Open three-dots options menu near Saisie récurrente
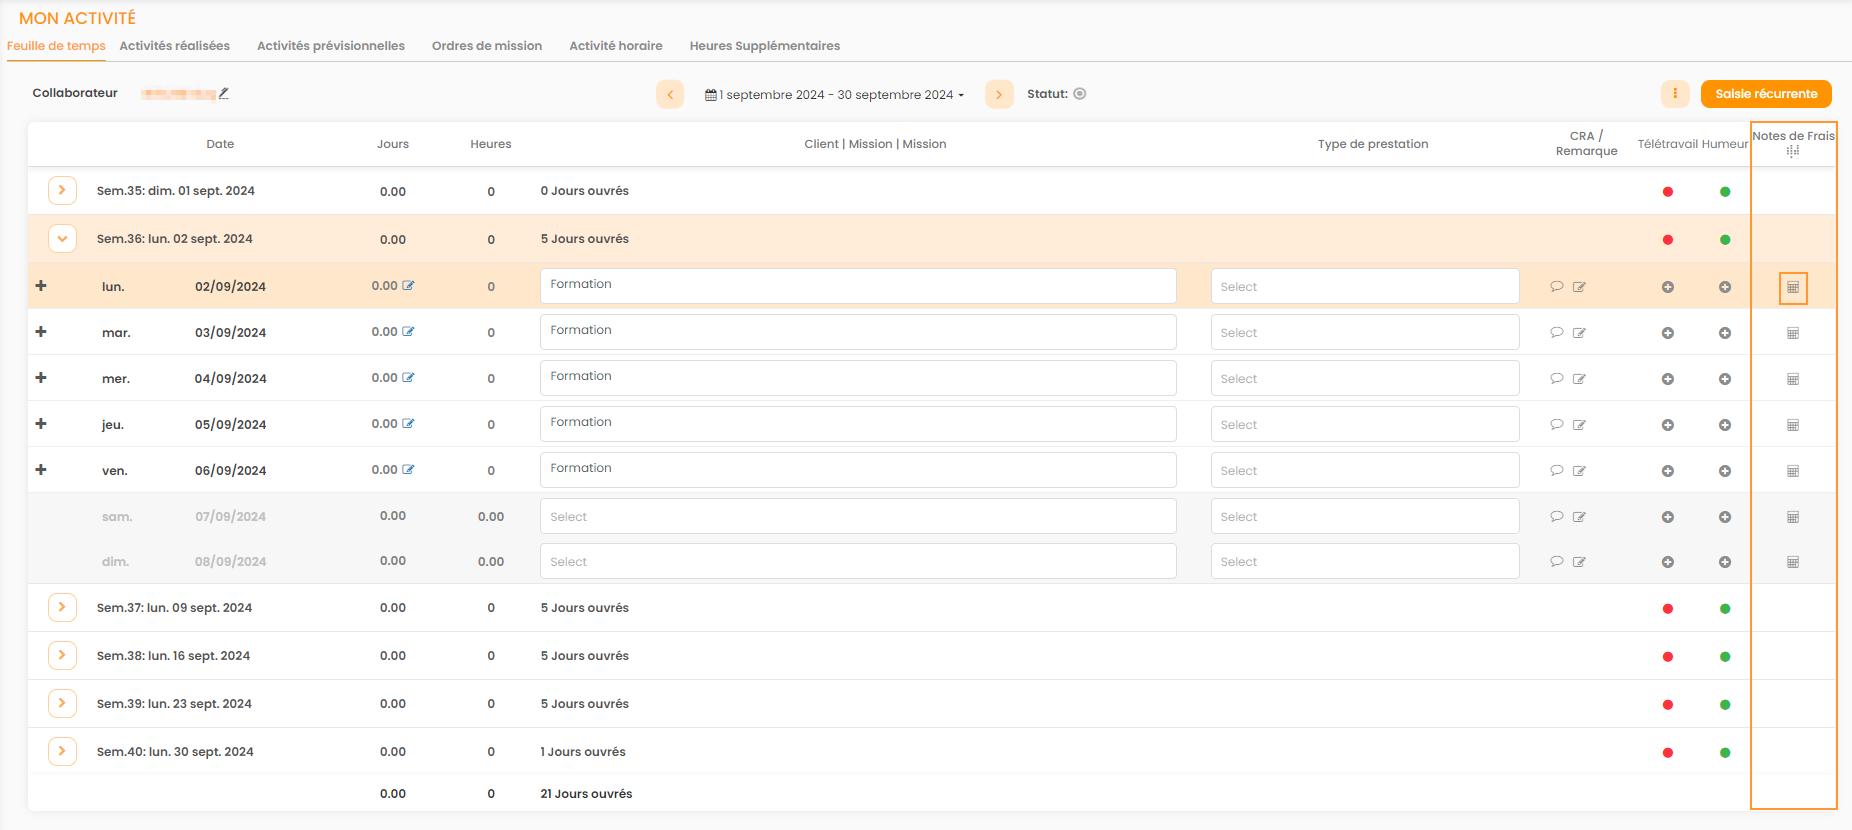Image resolution: width=1852 pixels, height=830 pixels. 1675,94
